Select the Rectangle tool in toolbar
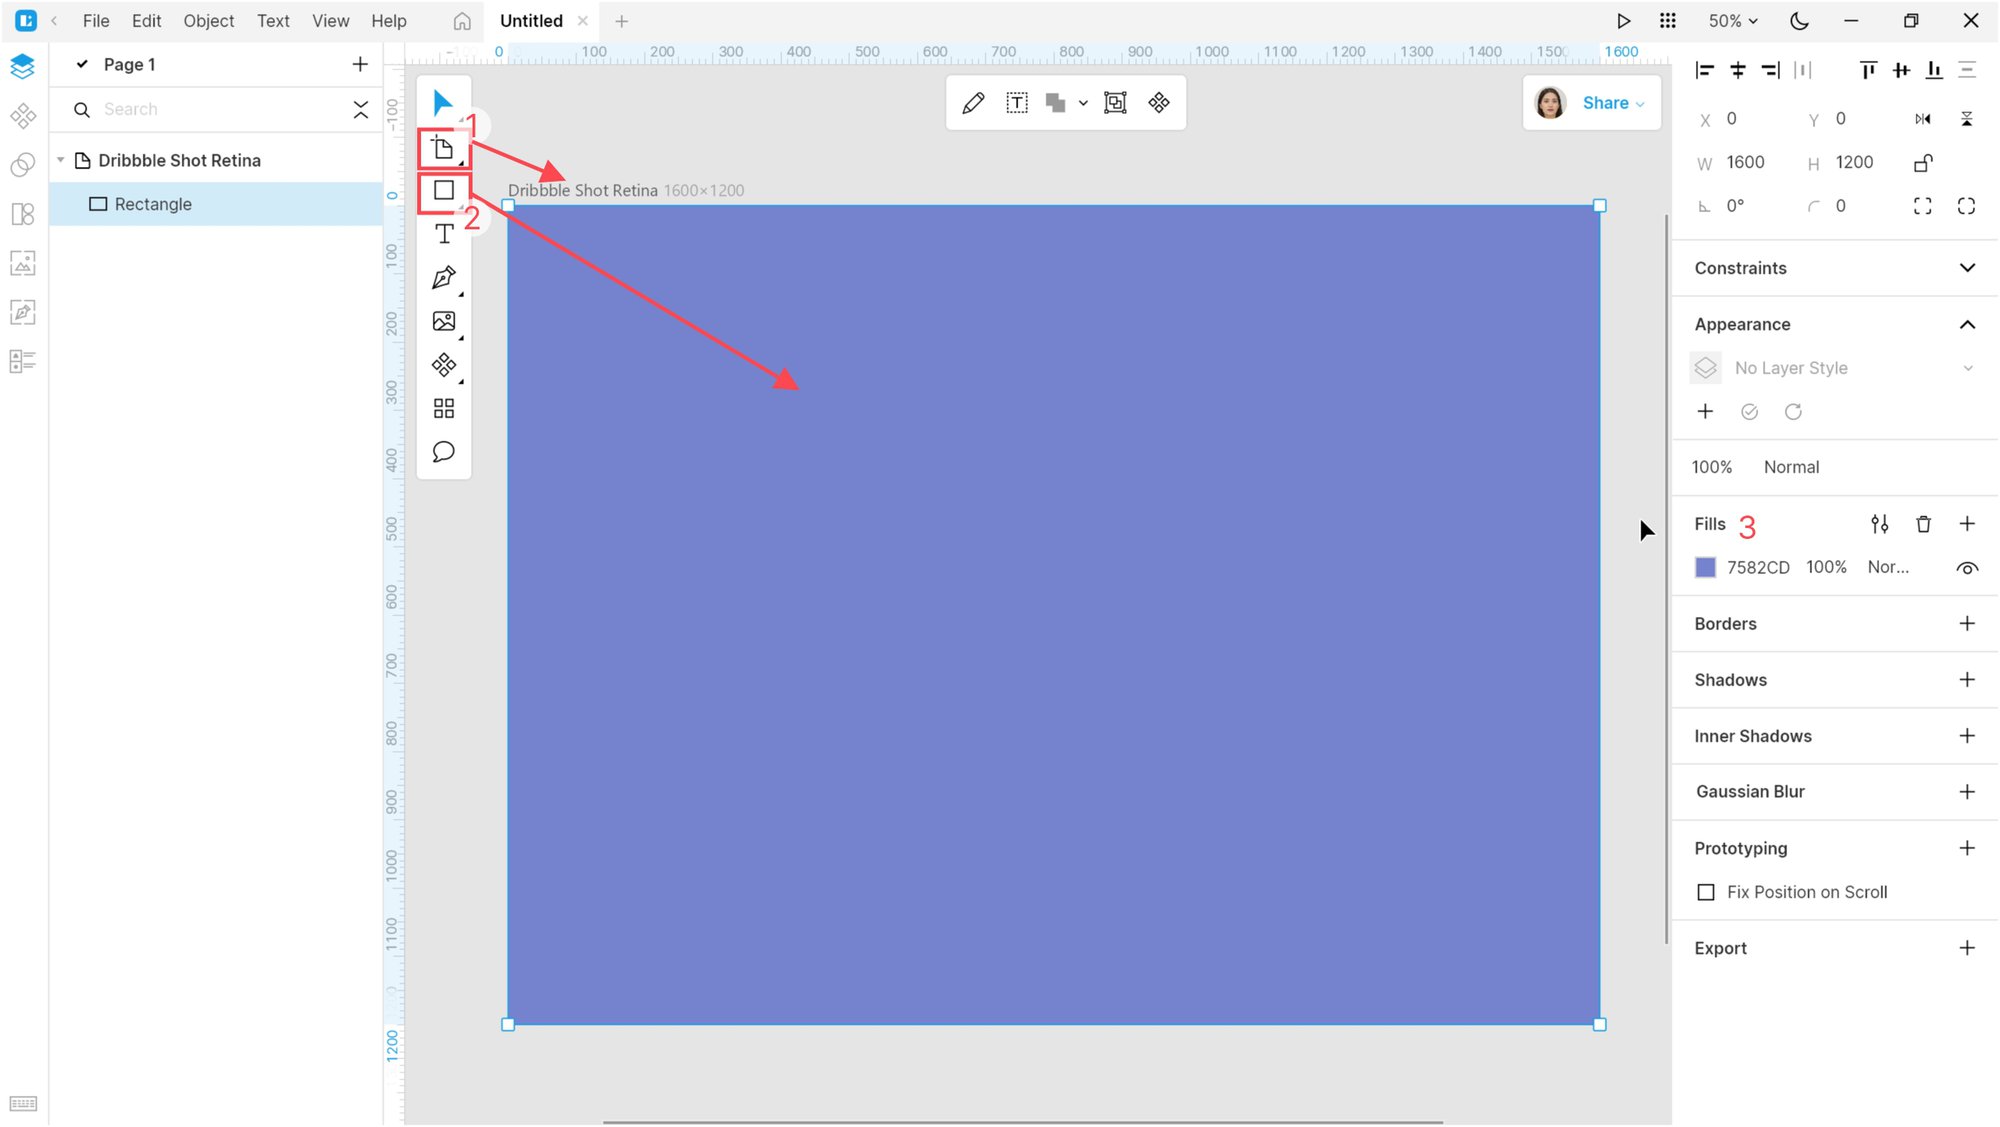 coord(442,191)
